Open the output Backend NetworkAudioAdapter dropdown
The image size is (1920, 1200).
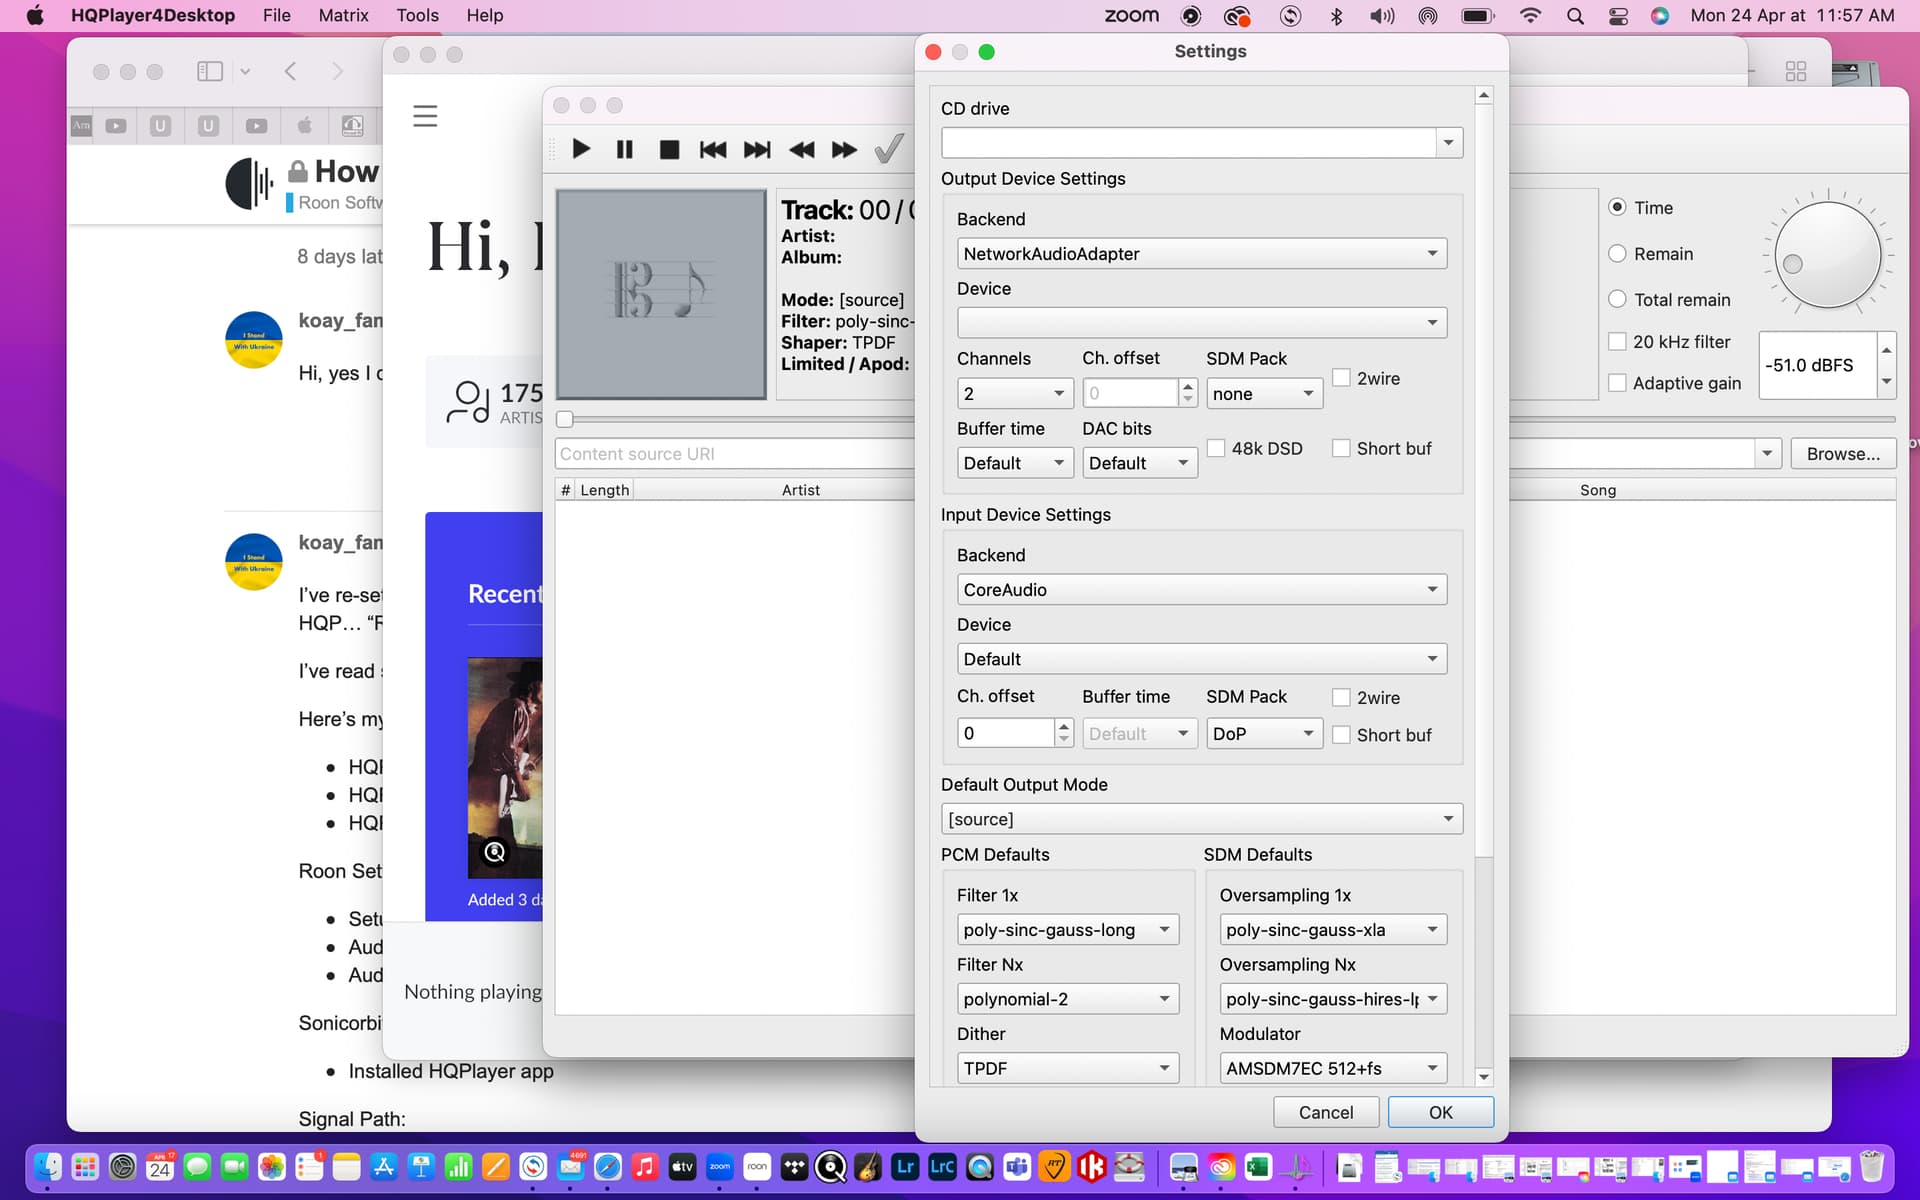[x=1201, y=254]
